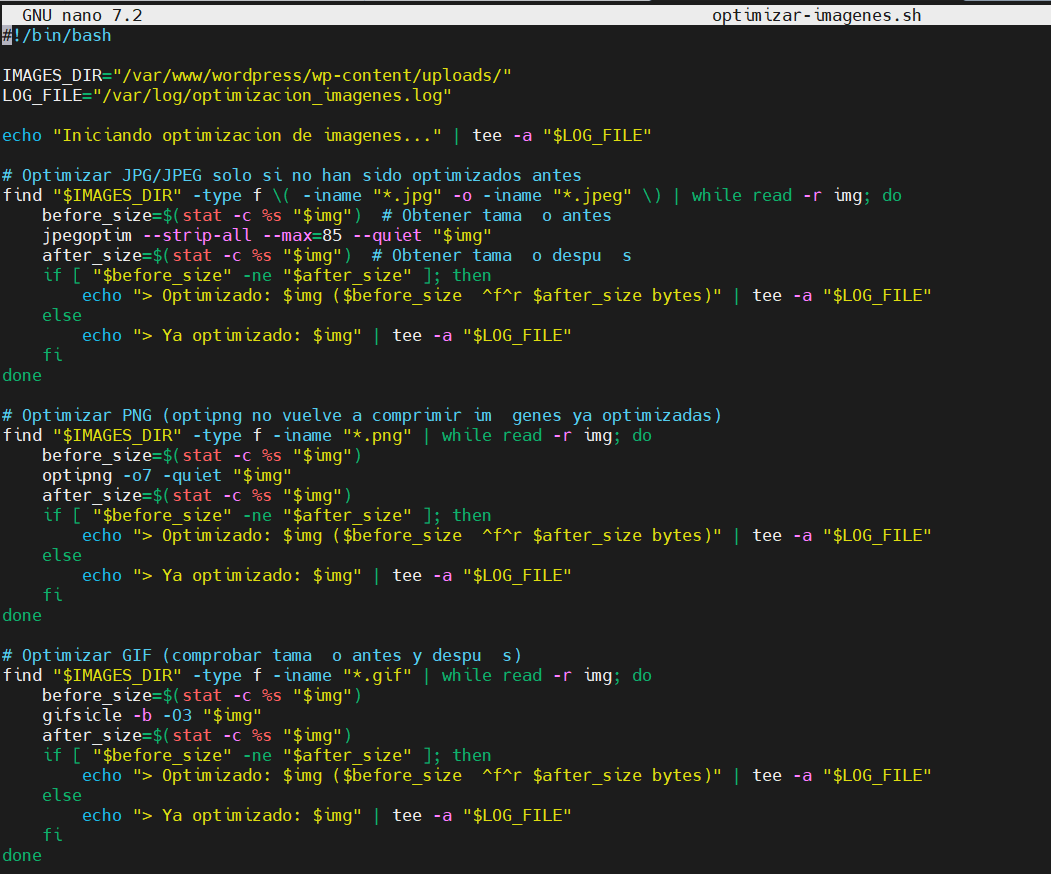Place cursor on the "*.gif" pattern
The width and height of the screenshot is (1051, 874).
click(376, 675)
